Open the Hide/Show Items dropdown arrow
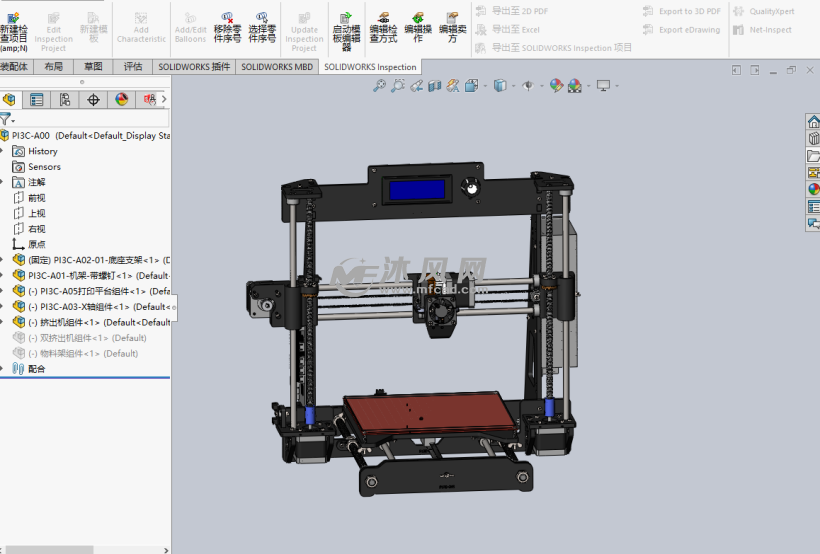Image resolution: width=820 pixels, height=554 pixels. coord(541,86)
